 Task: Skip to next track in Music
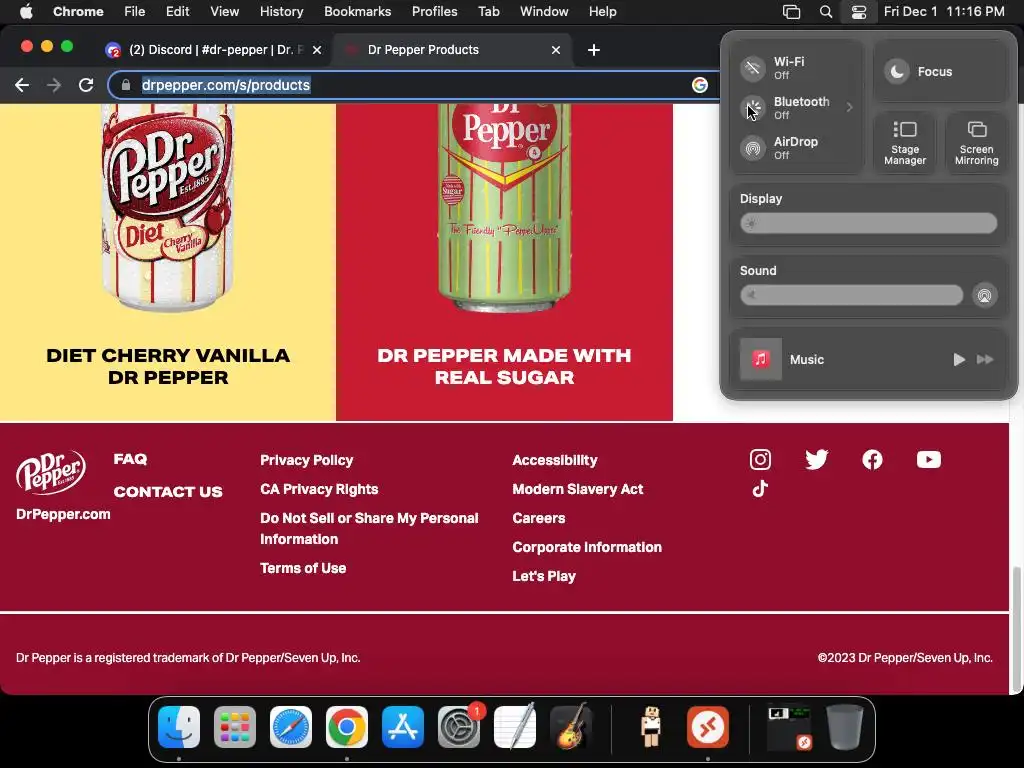(985, 359)
